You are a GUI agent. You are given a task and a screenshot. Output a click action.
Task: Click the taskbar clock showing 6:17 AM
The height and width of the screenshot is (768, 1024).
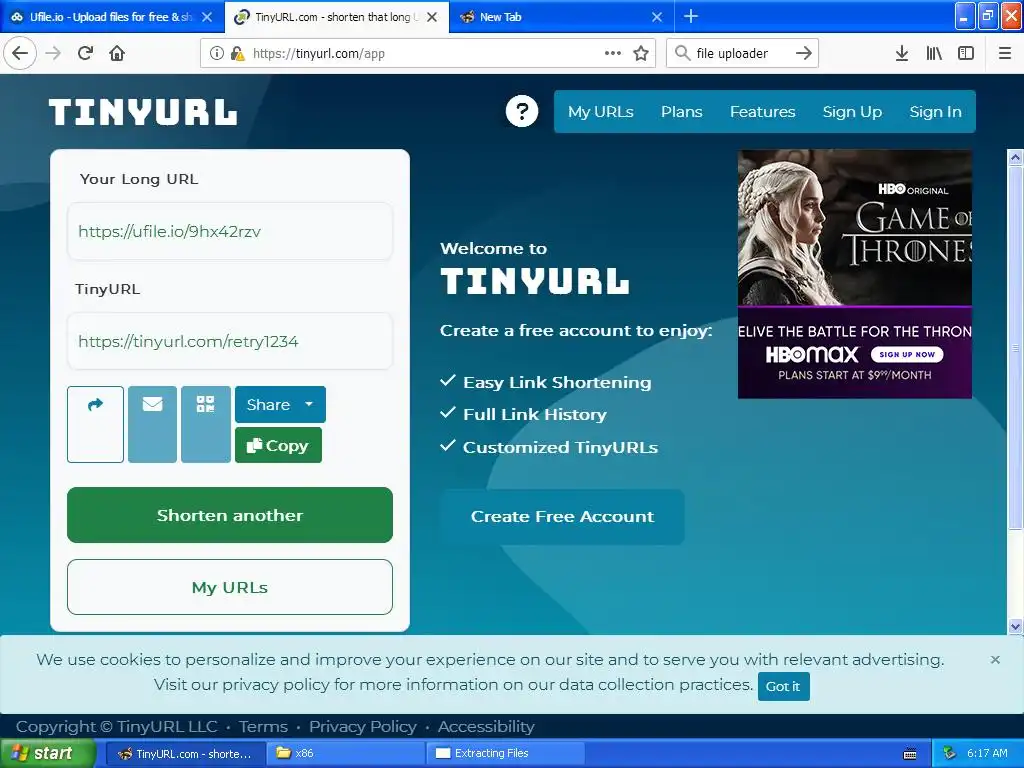pyautogui.click(x=987, y=754)
